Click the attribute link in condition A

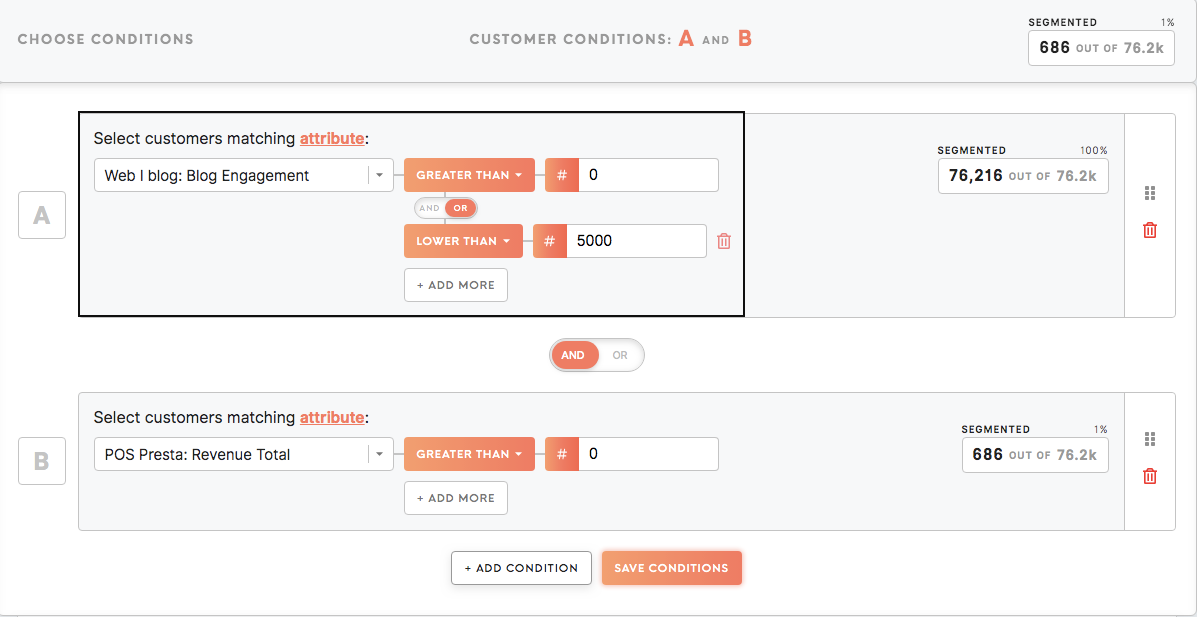tap(332, 139)
